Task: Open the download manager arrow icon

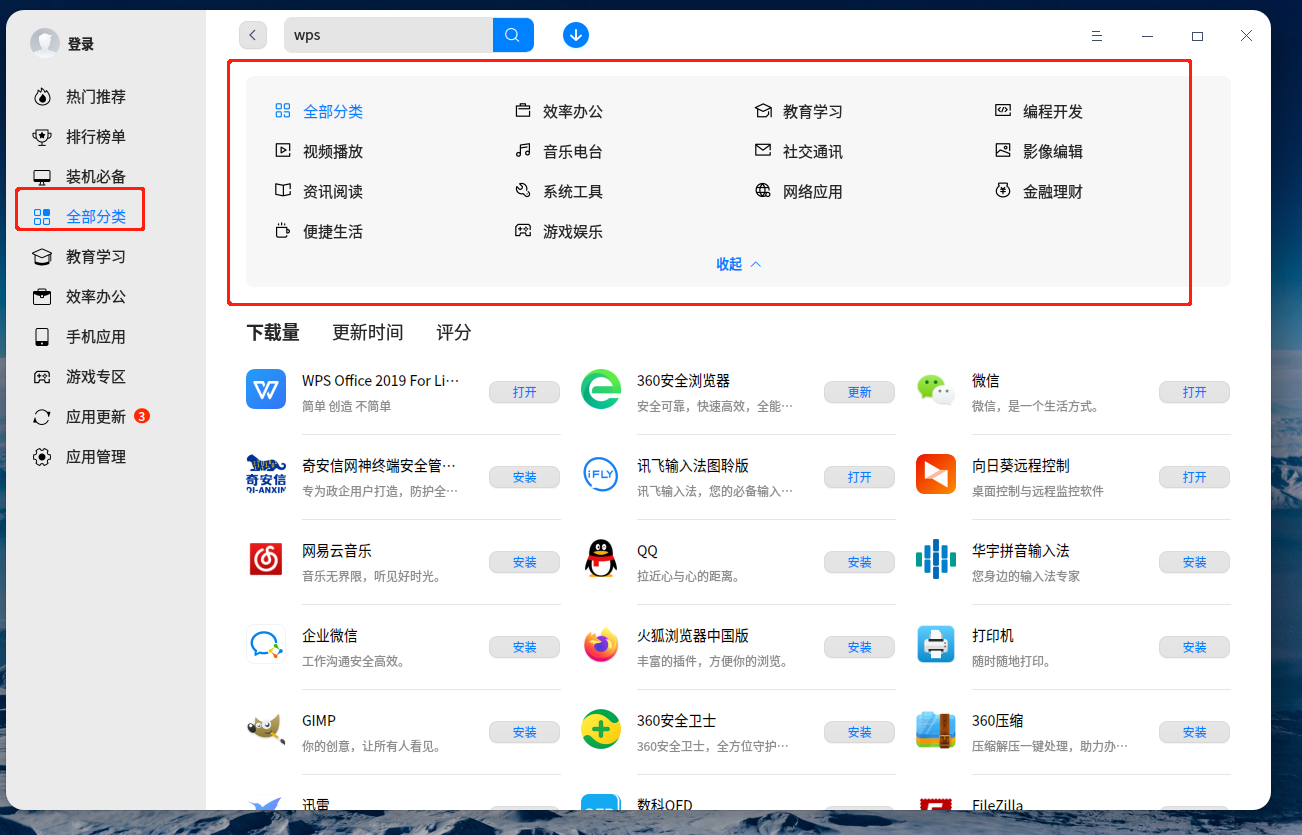Action: (x=576, y=35)
